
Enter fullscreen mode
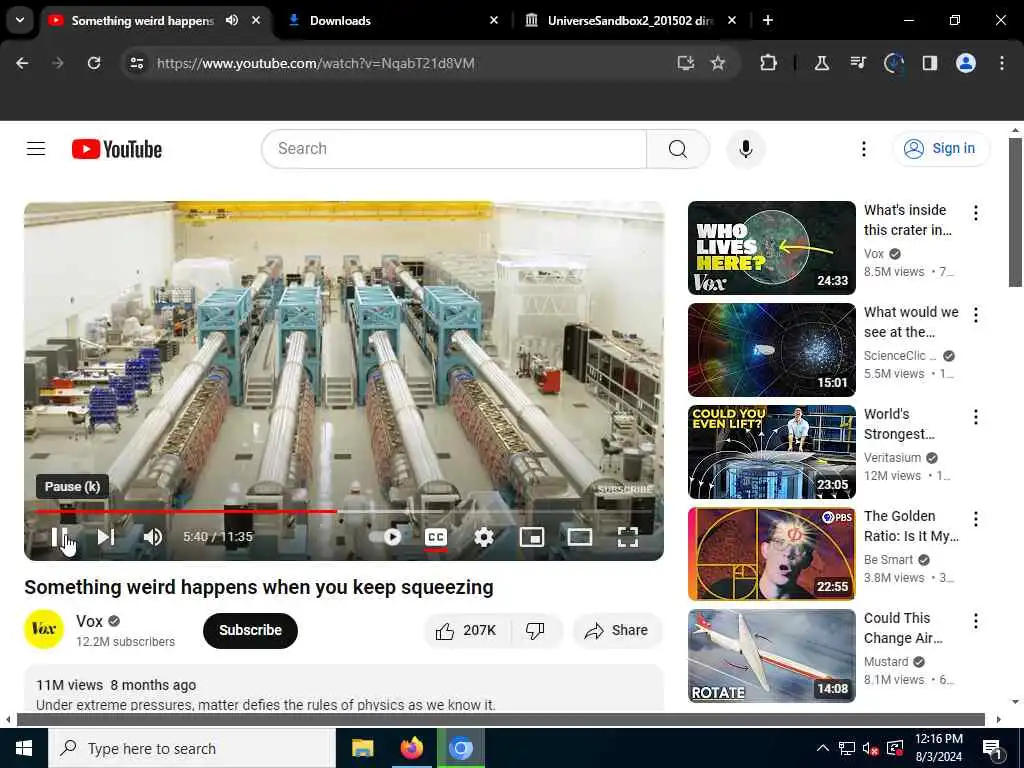click(x=628, y=537)
